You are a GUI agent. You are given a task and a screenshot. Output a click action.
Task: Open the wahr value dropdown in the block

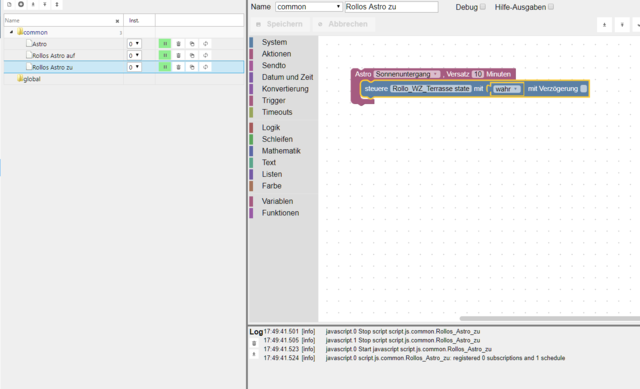click(507, 89)
